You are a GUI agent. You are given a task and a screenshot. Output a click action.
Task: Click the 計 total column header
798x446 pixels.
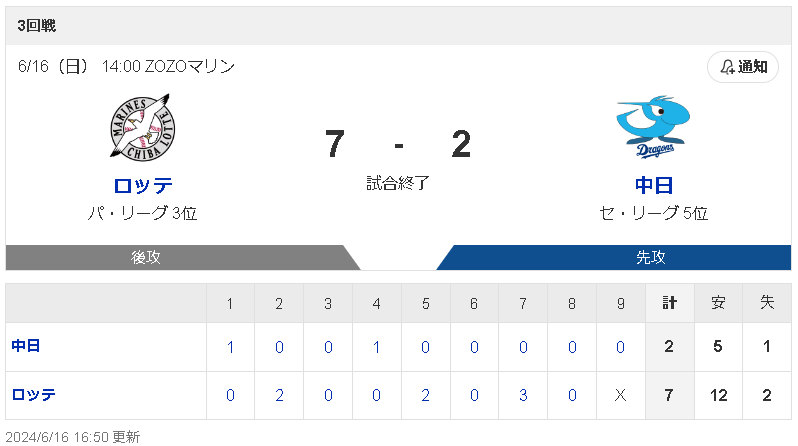[x=669, y=303]
